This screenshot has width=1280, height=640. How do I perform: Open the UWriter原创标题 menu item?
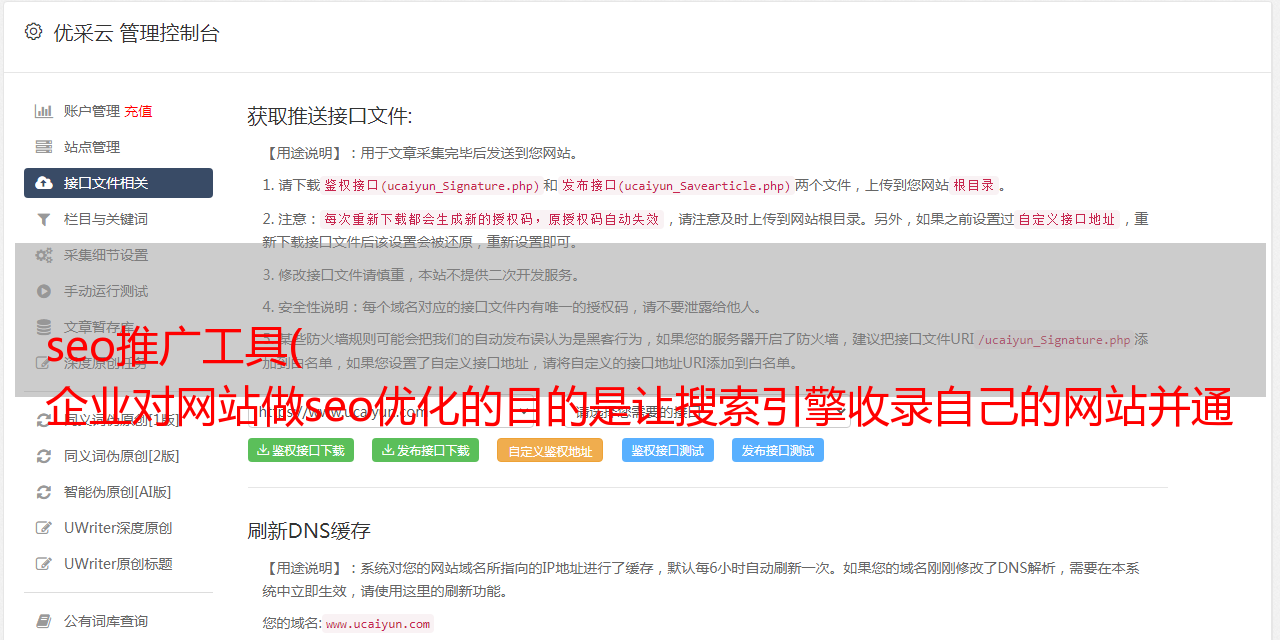pyautogui.click(x=118, y=564)
